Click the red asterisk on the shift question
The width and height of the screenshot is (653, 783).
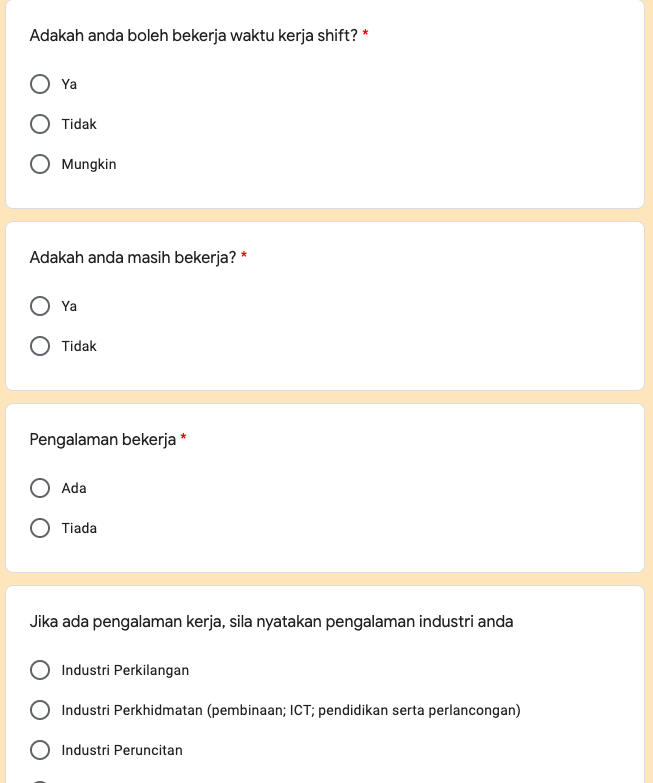(x=366, y=36)
